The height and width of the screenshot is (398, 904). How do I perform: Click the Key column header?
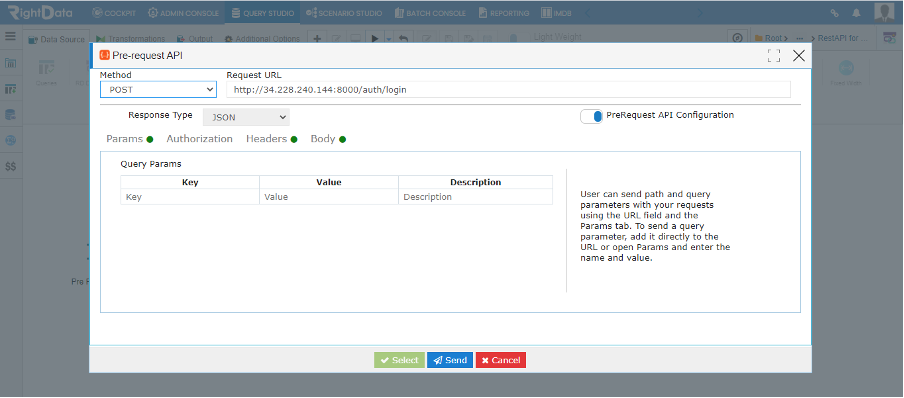[190, 182]
